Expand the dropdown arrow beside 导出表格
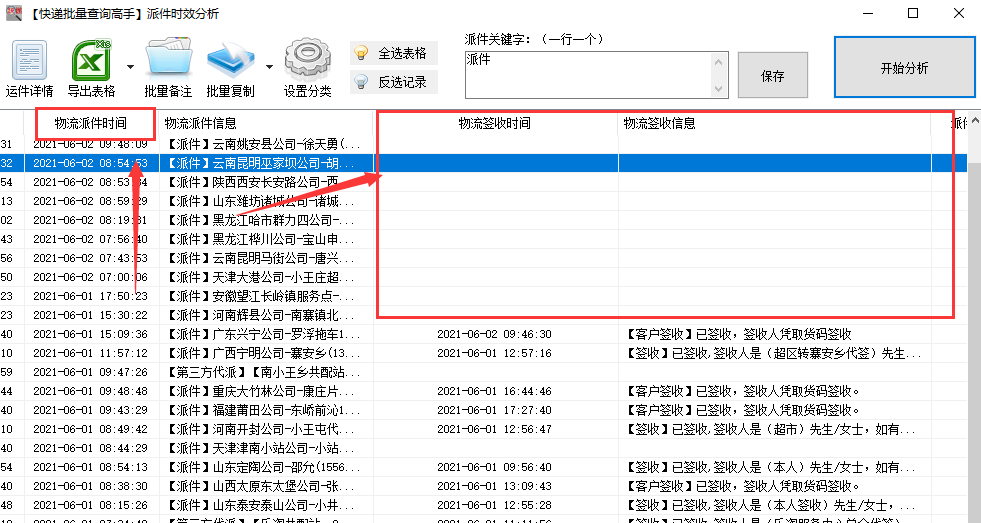981x523 pixels. tap(130, 67)
